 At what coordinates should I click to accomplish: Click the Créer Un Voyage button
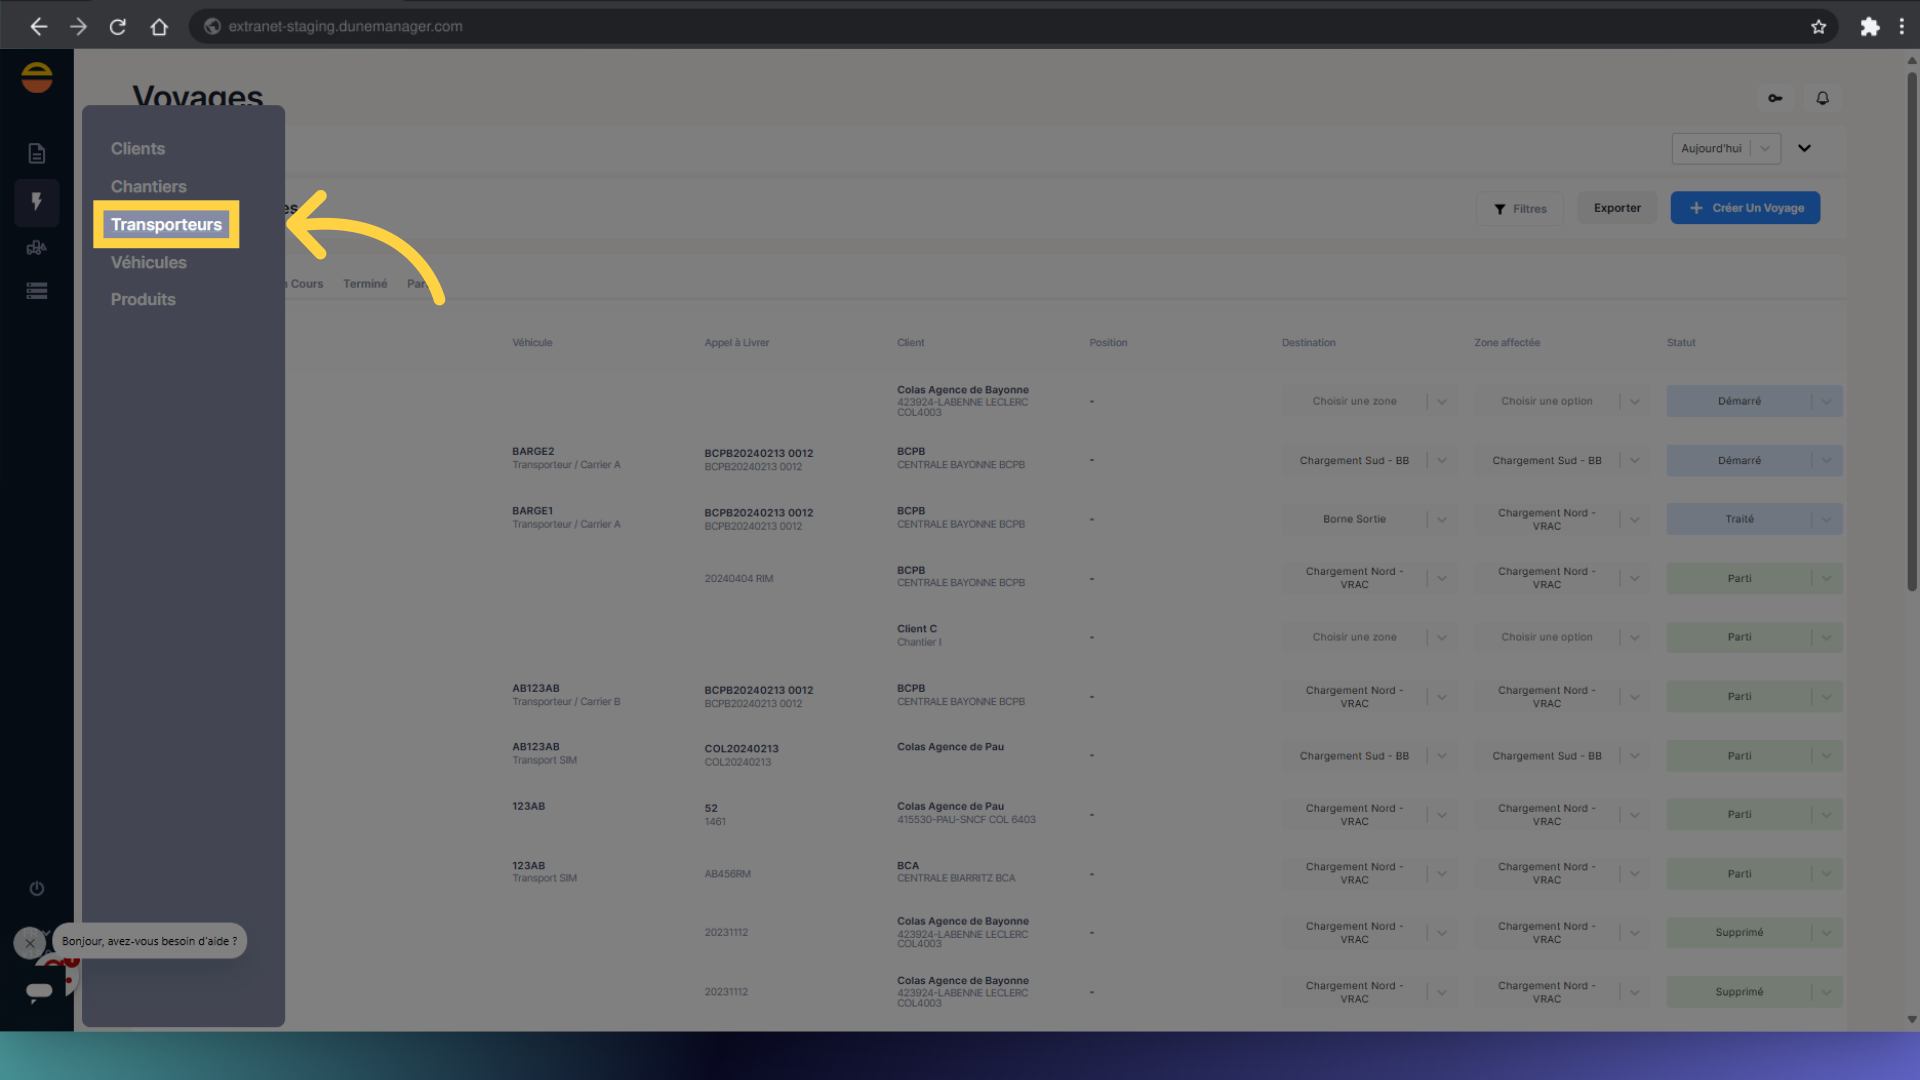click(x=1745, y=208)
